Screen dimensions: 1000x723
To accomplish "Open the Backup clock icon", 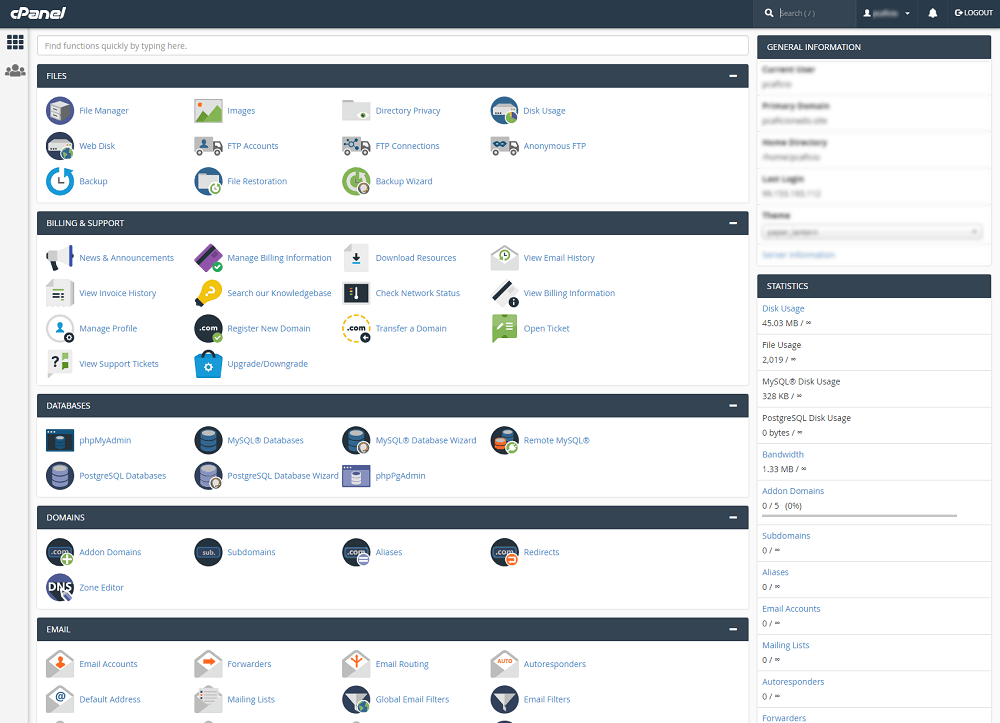I will pyautogui.click(x=60, y=181).
